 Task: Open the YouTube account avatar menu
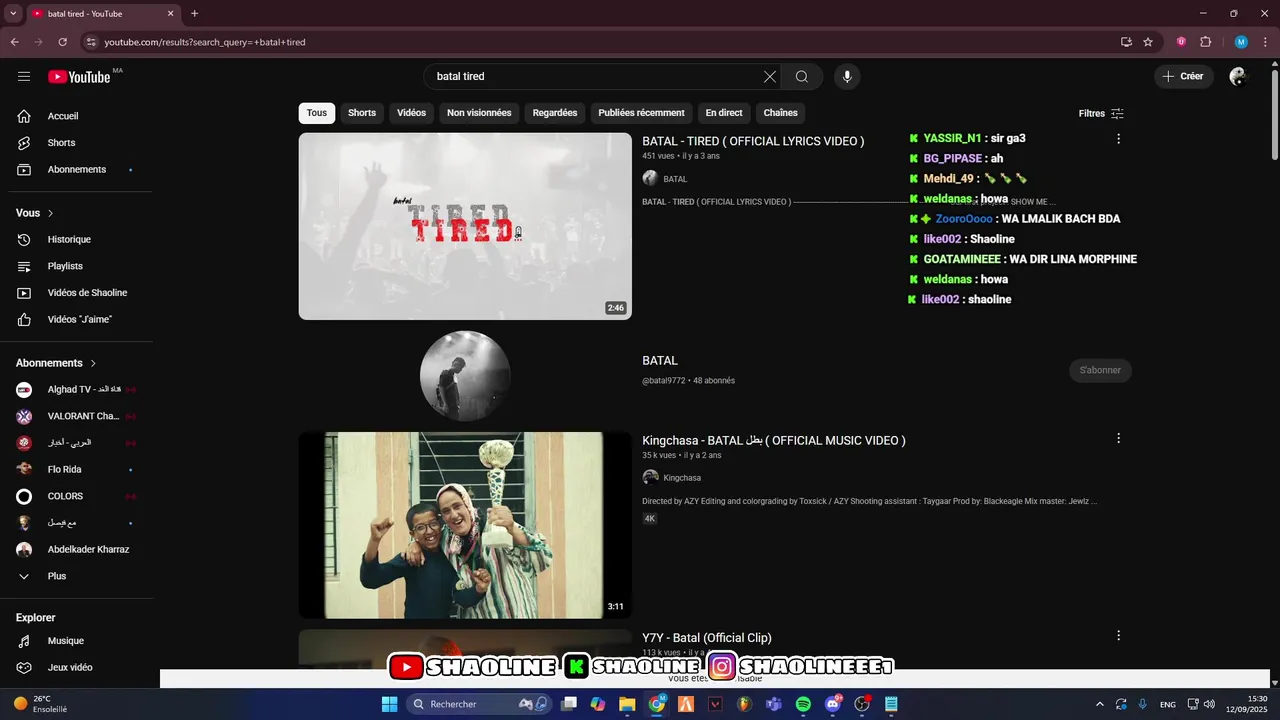click(1238, 77)
